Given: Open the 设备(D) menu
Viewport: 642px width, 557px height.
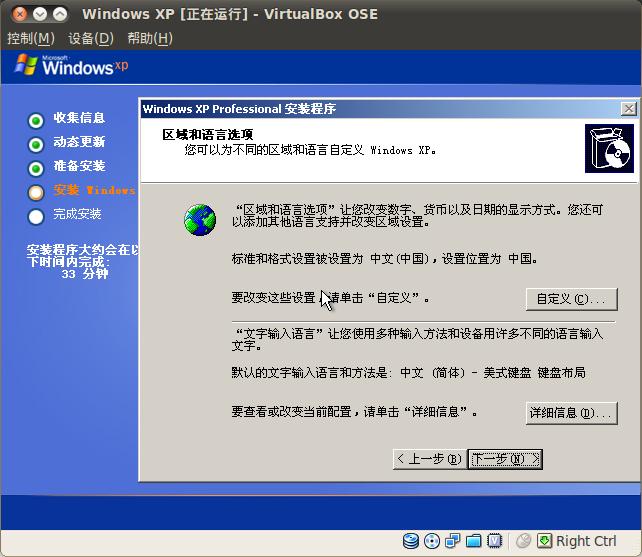Looking at the screenshot, I should (x=91, y=38).
